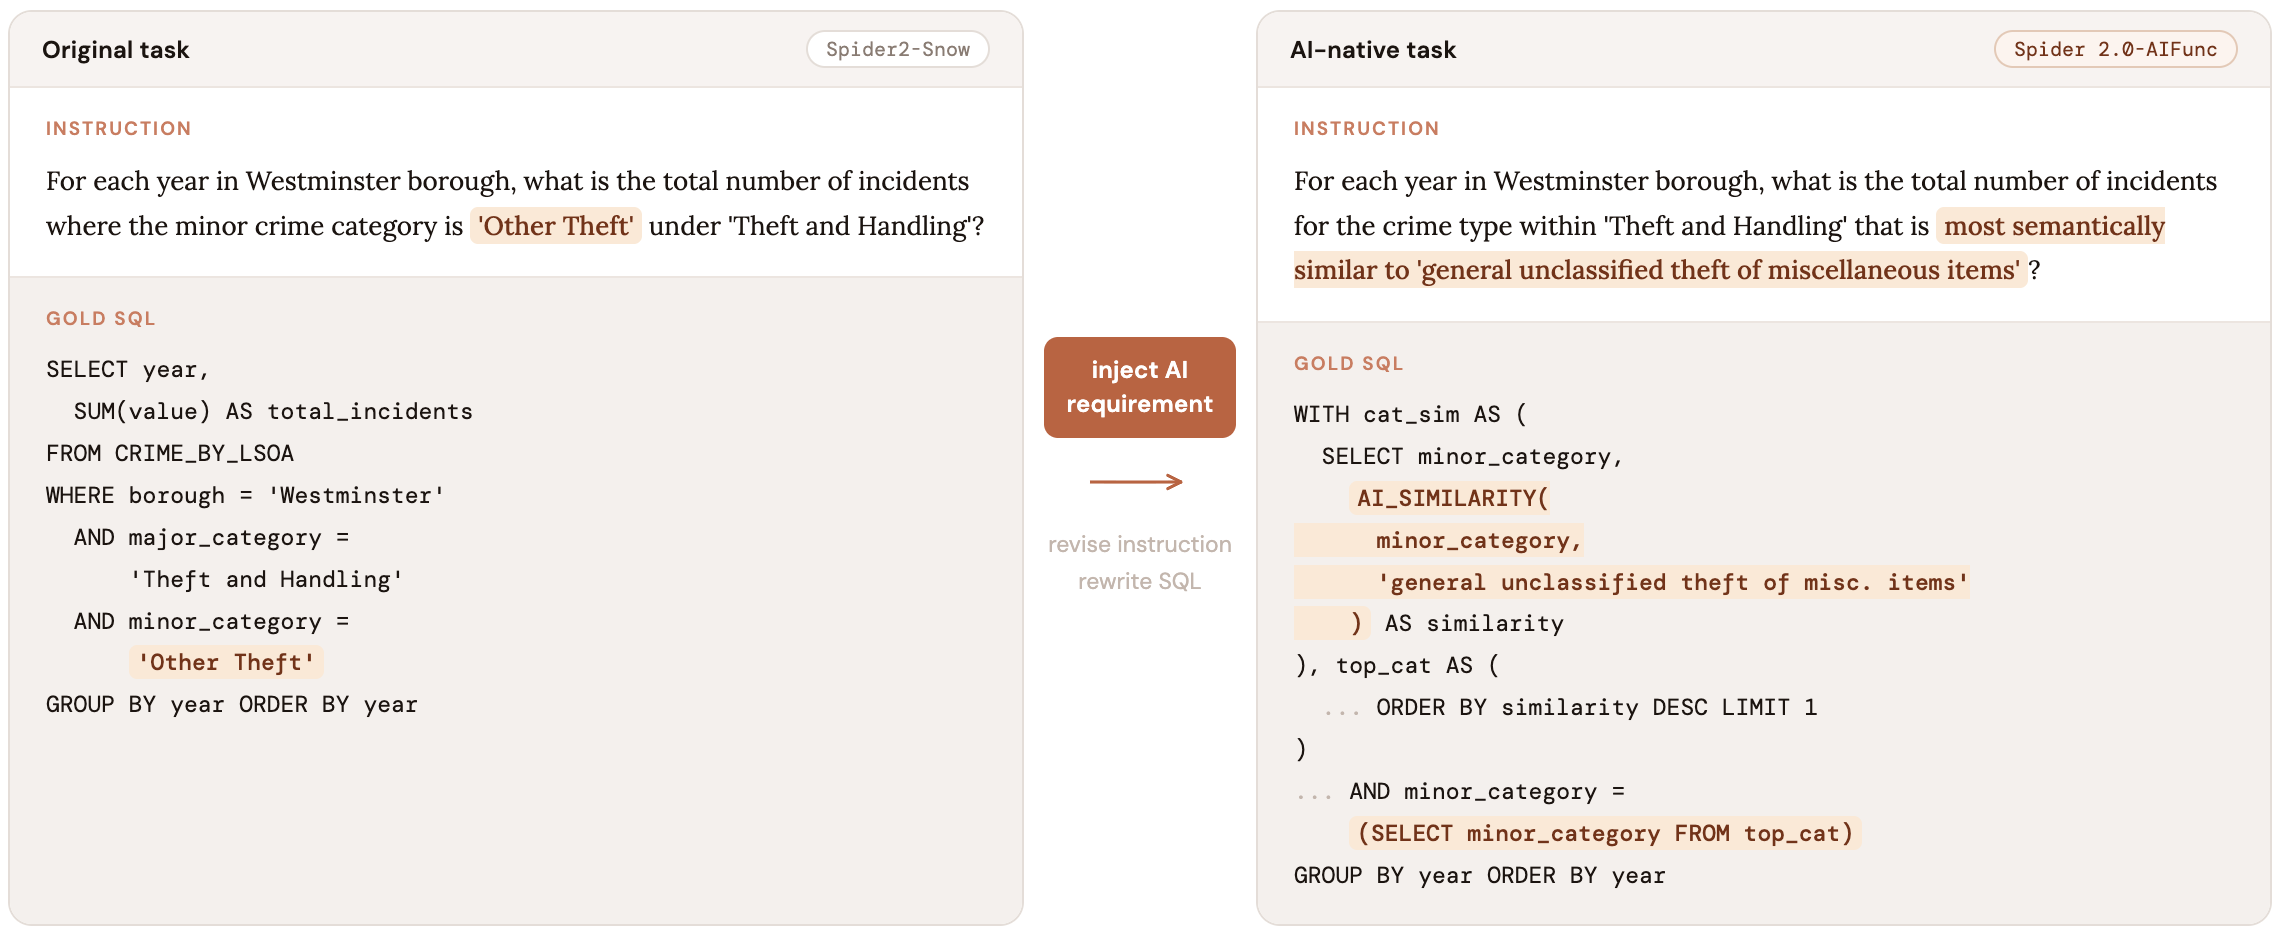Click INSTRUCTION label in Original task panel

pyautogui.click(x=119, y=128)
